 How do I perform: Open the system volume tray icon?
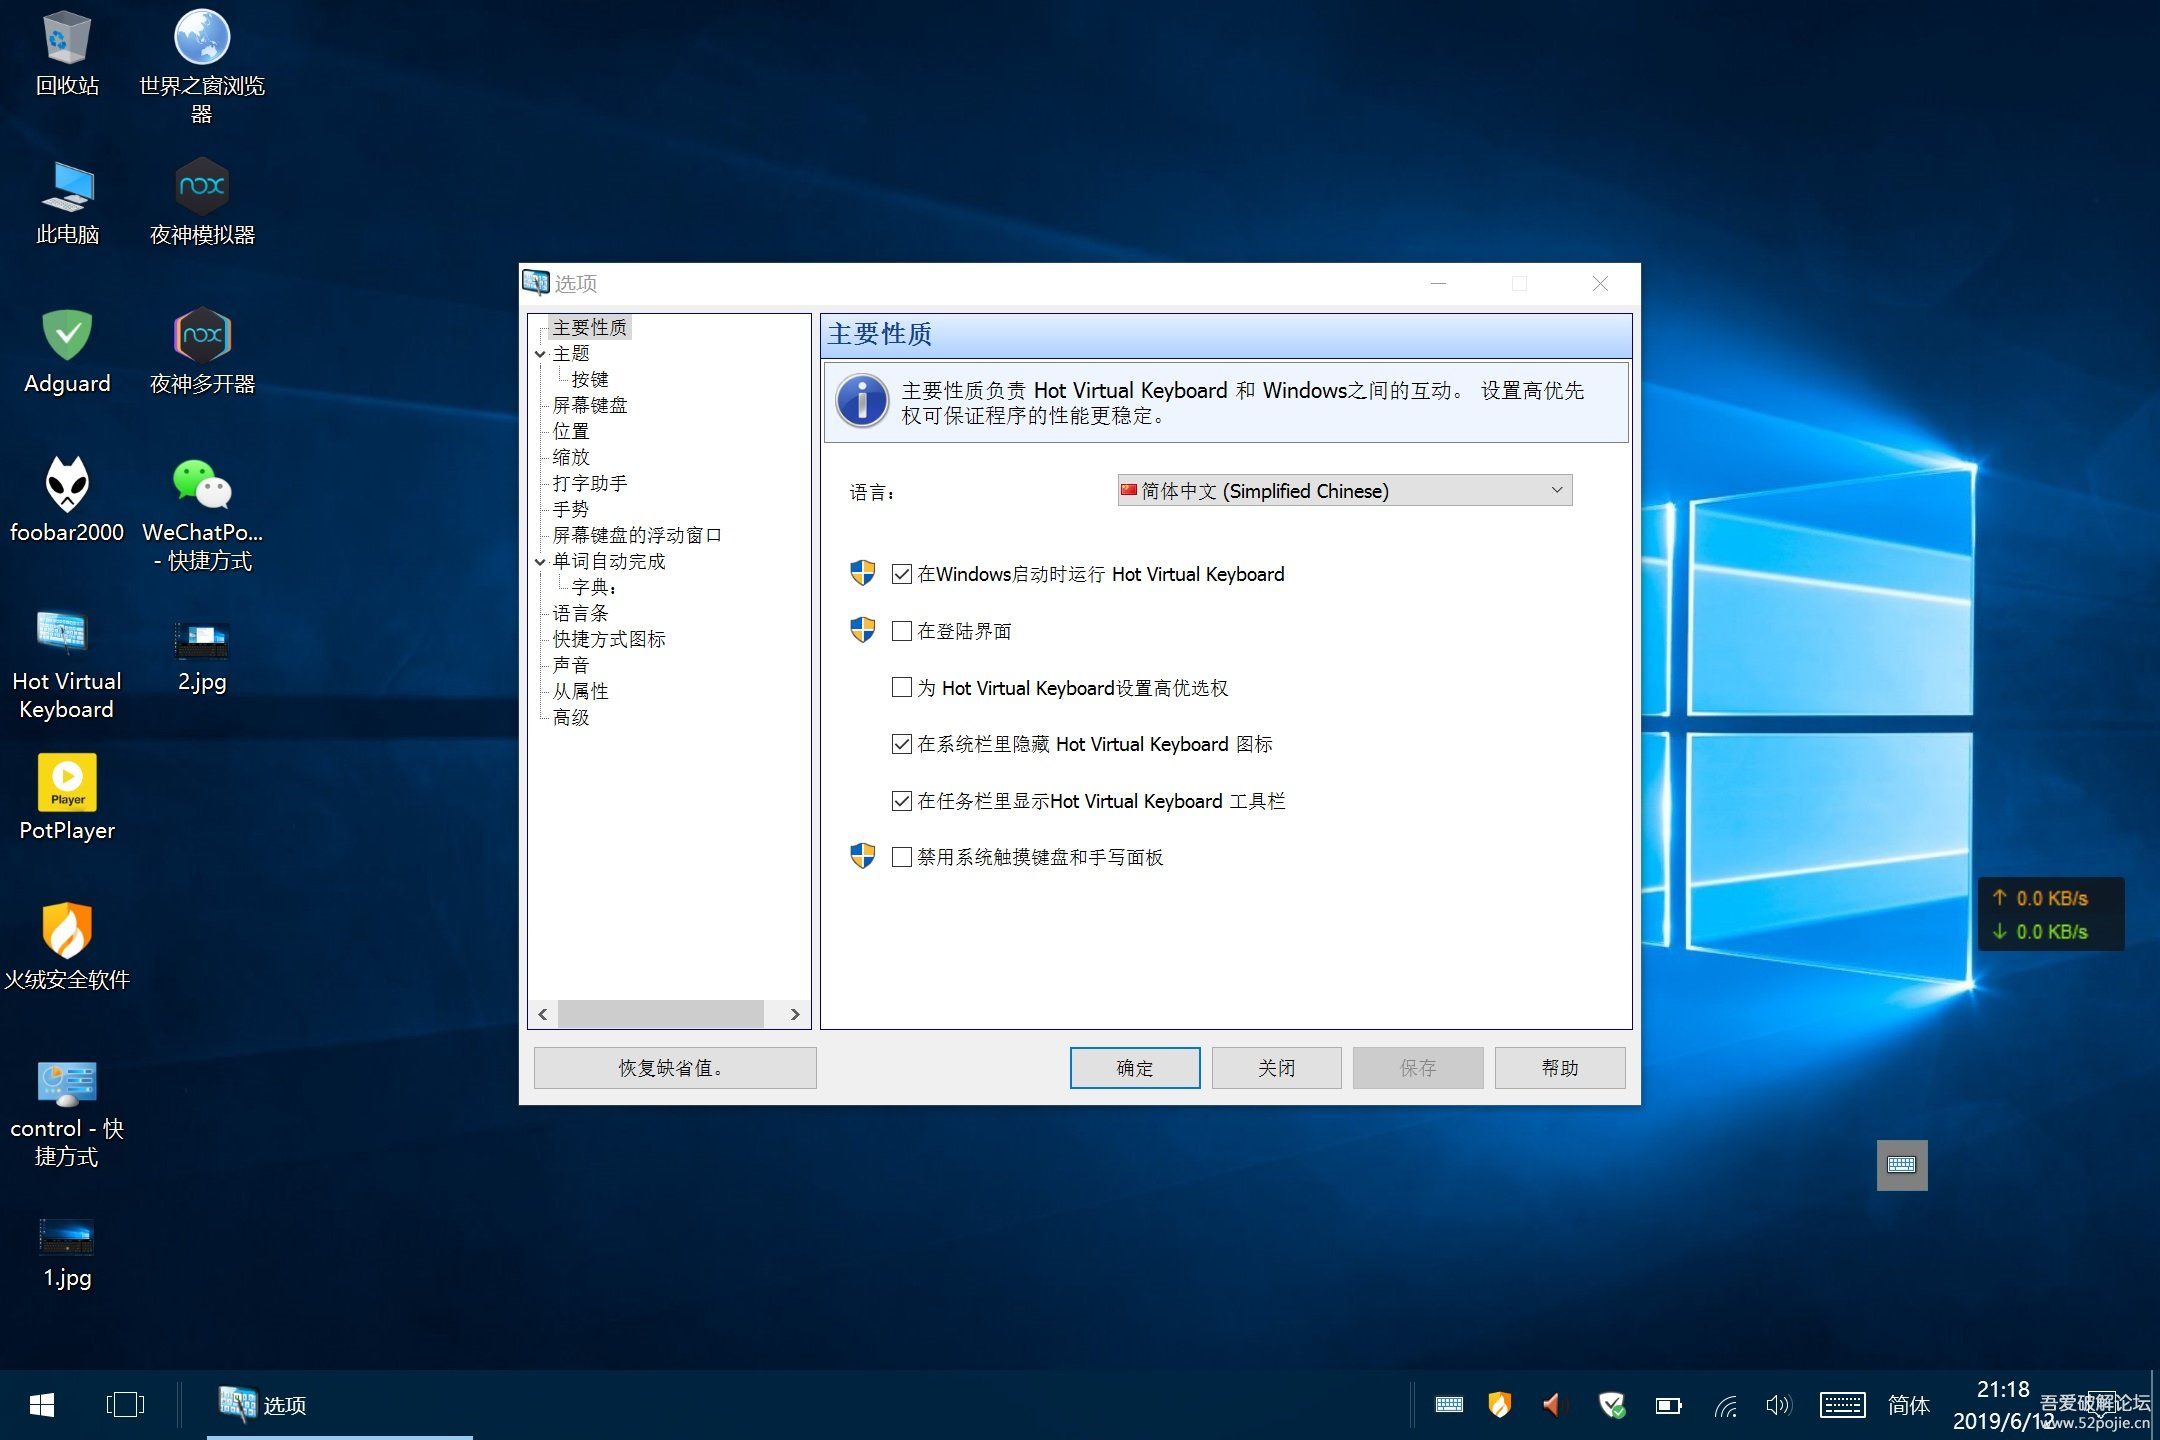click(1778, 1405)
